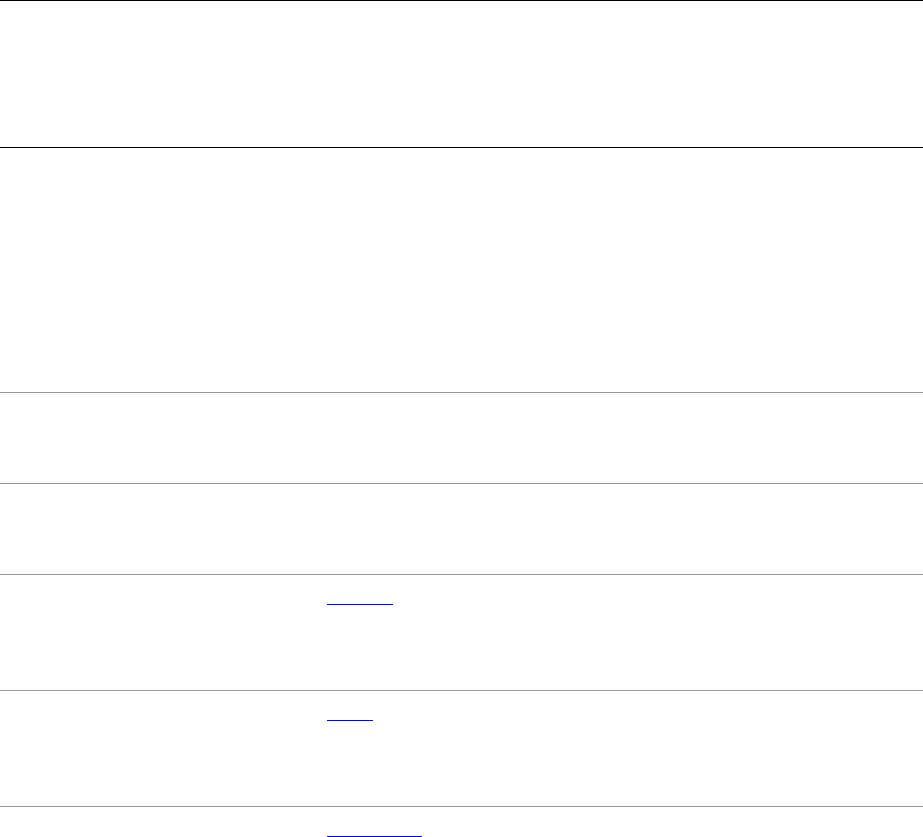Click the second black horizontal divider line
The image size is (923, 837).
point(462,147)
